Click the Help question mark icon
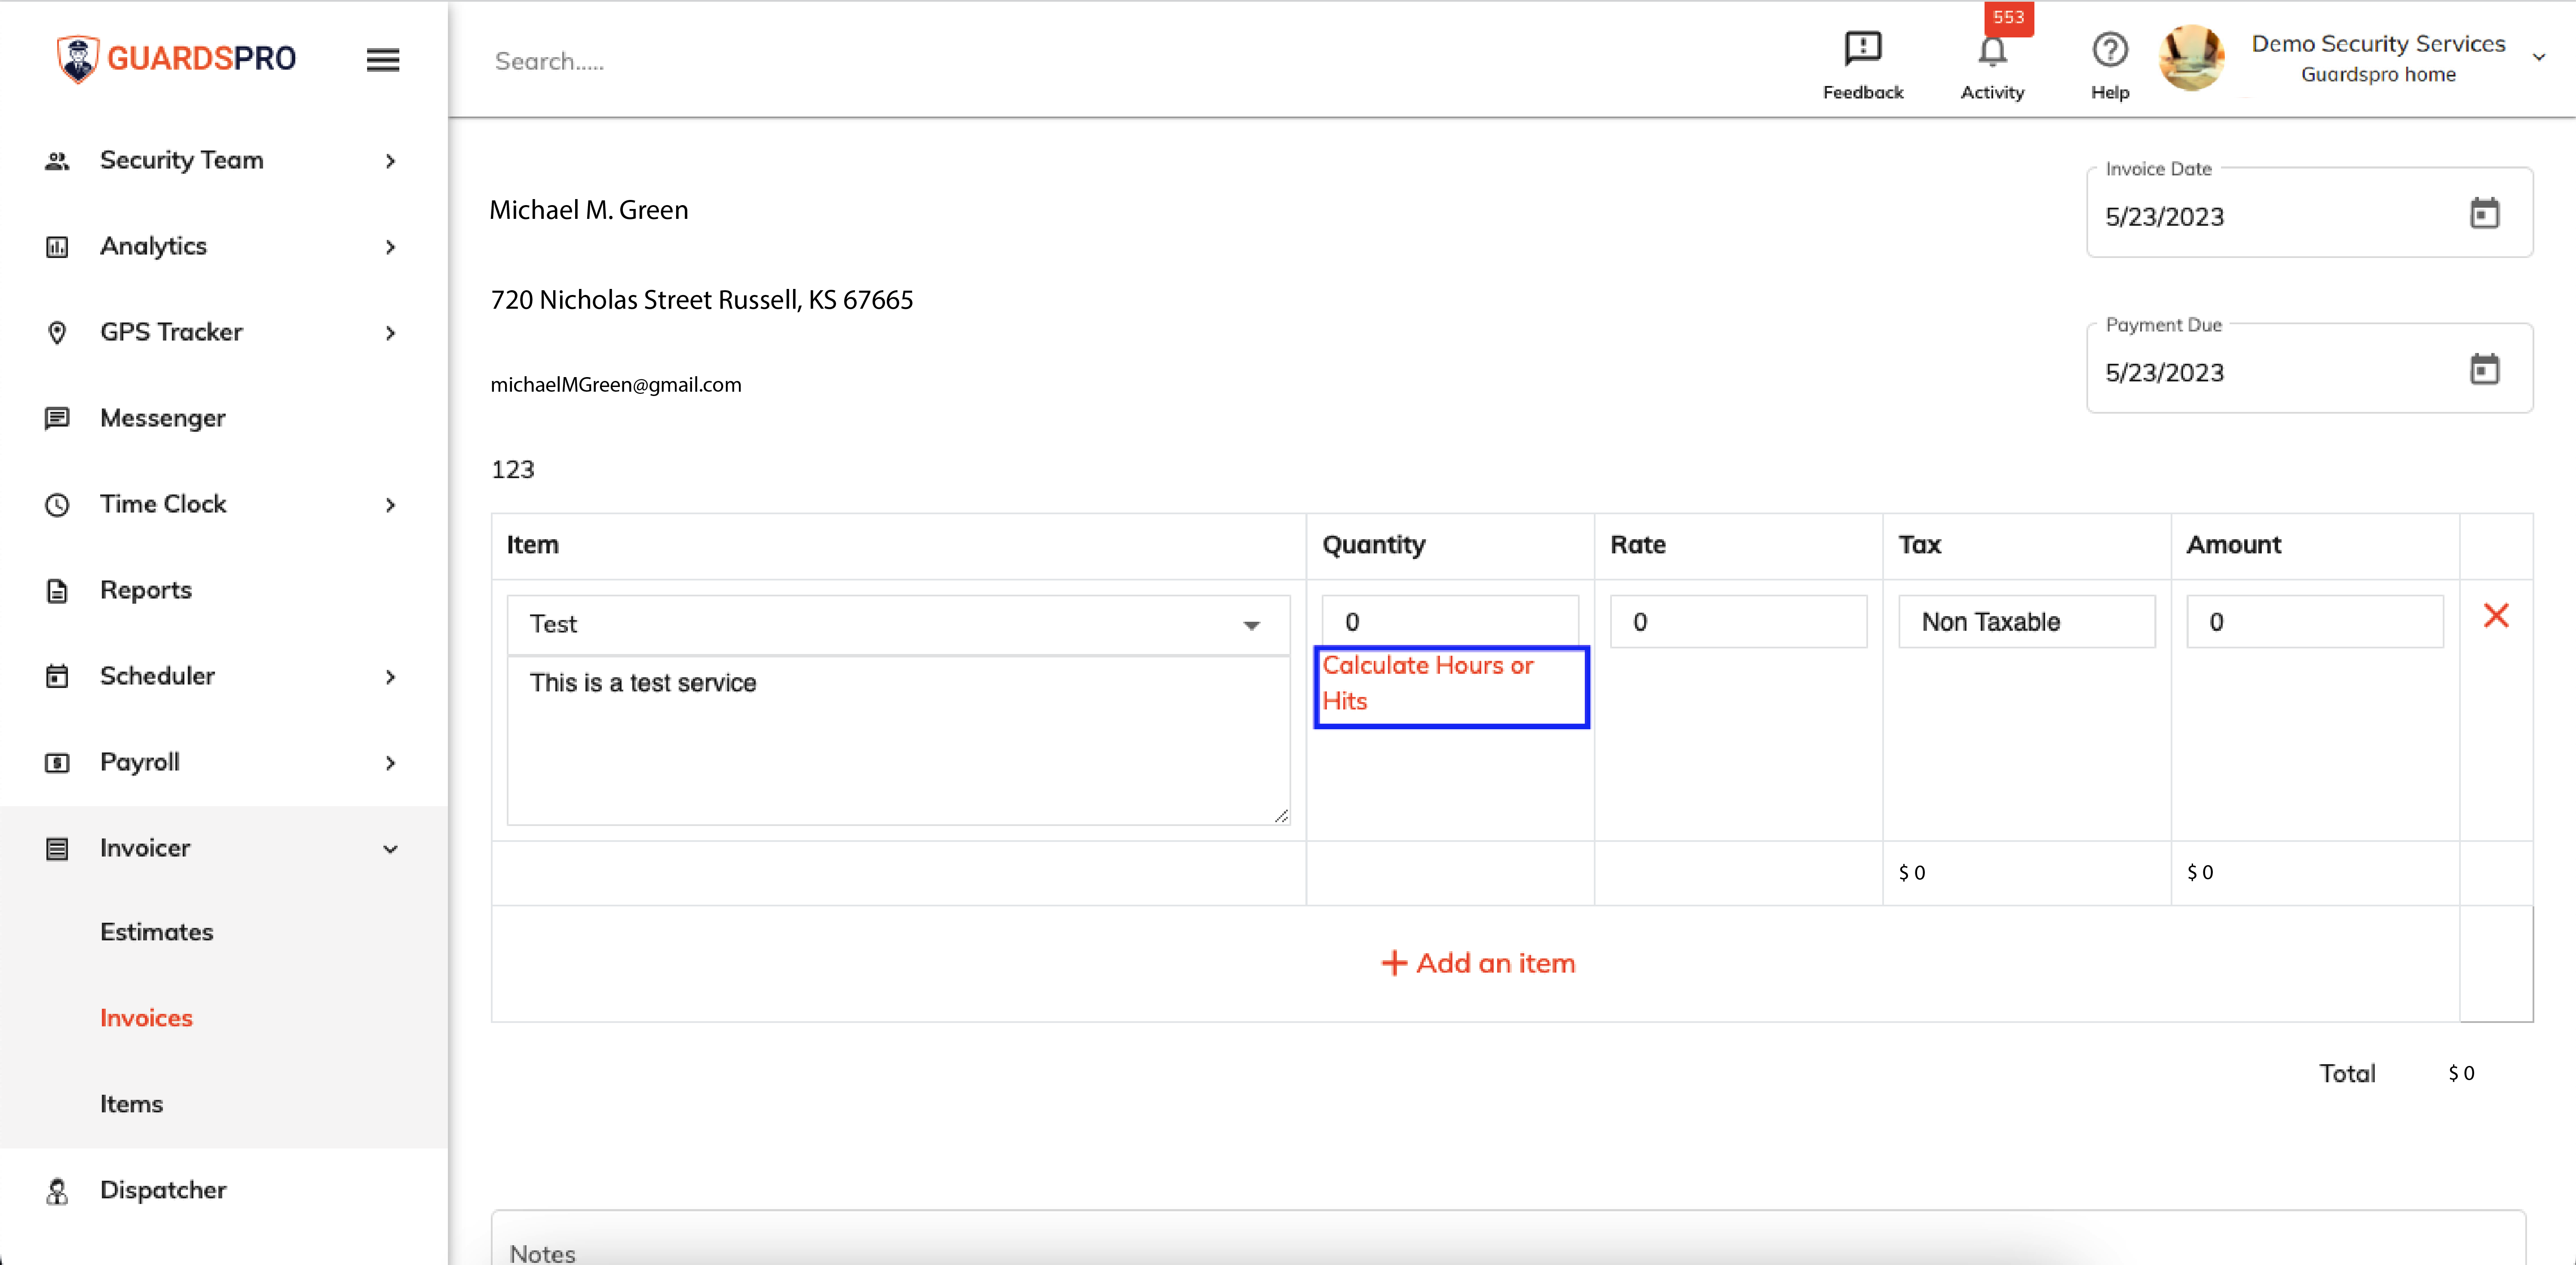The height and width of the screenshot is (1265, 2576). click(2110, 50)
